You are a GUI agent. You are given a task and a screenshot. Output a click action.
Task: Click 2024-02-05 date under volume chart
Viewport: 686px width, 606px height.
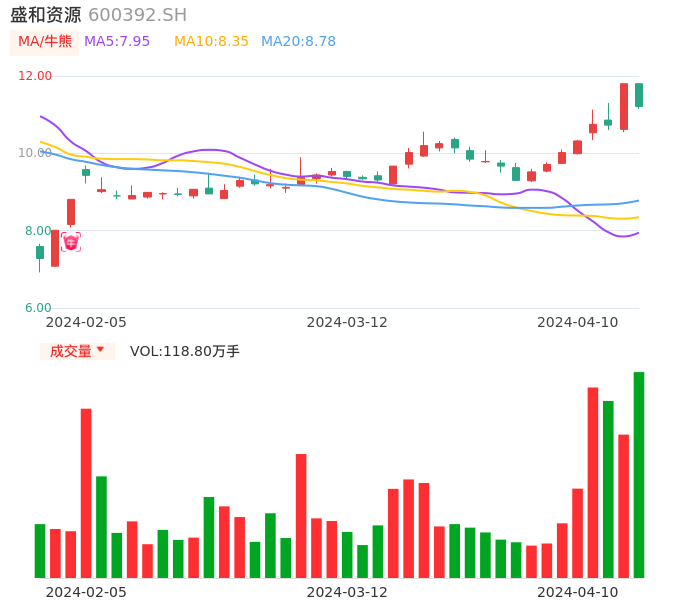coord(86,592)
